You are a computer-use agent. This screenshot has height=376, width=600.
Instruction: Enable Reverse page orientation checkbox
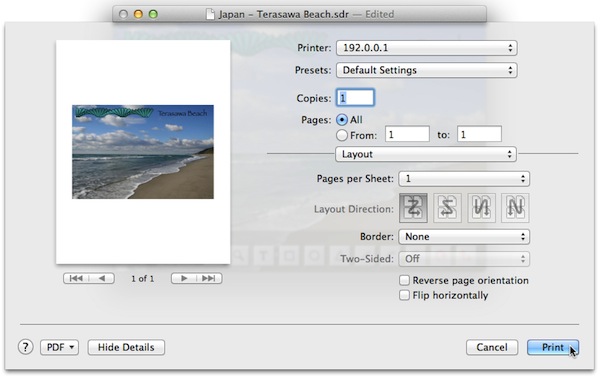pyautogui.click(x=404, y=280)
